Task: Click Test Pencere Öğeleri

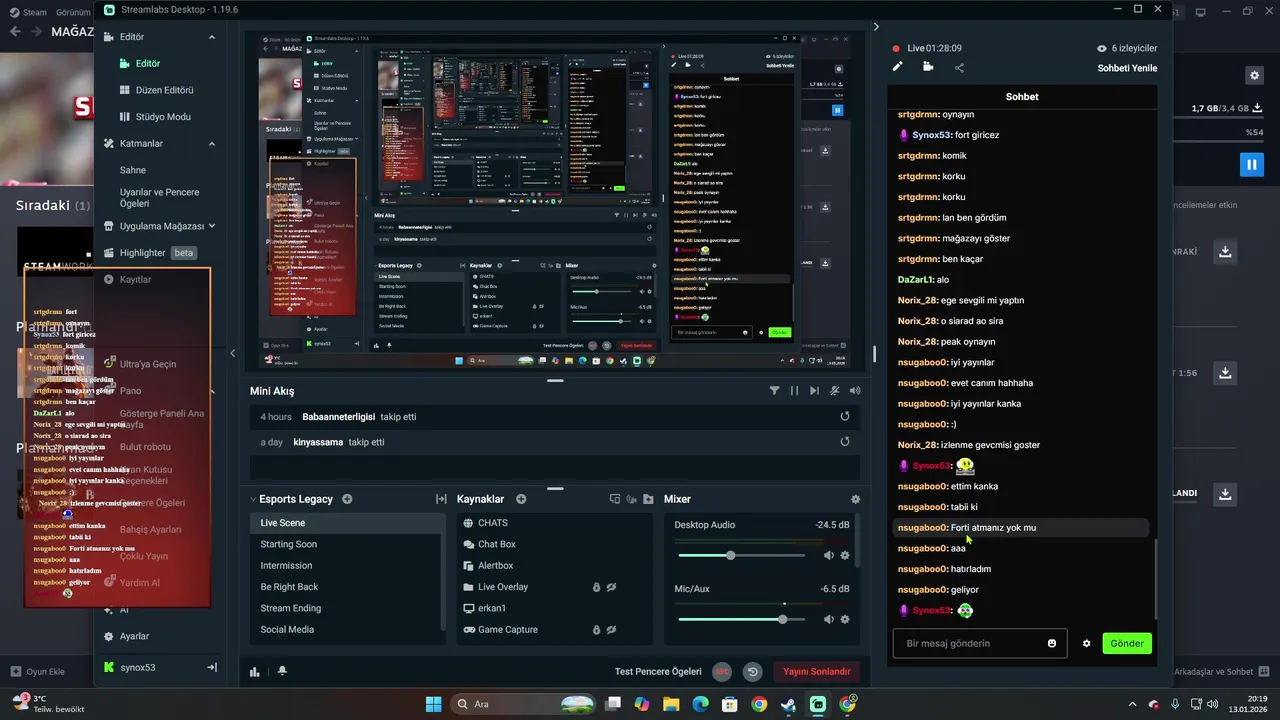Action: click(x=658, y=672)
